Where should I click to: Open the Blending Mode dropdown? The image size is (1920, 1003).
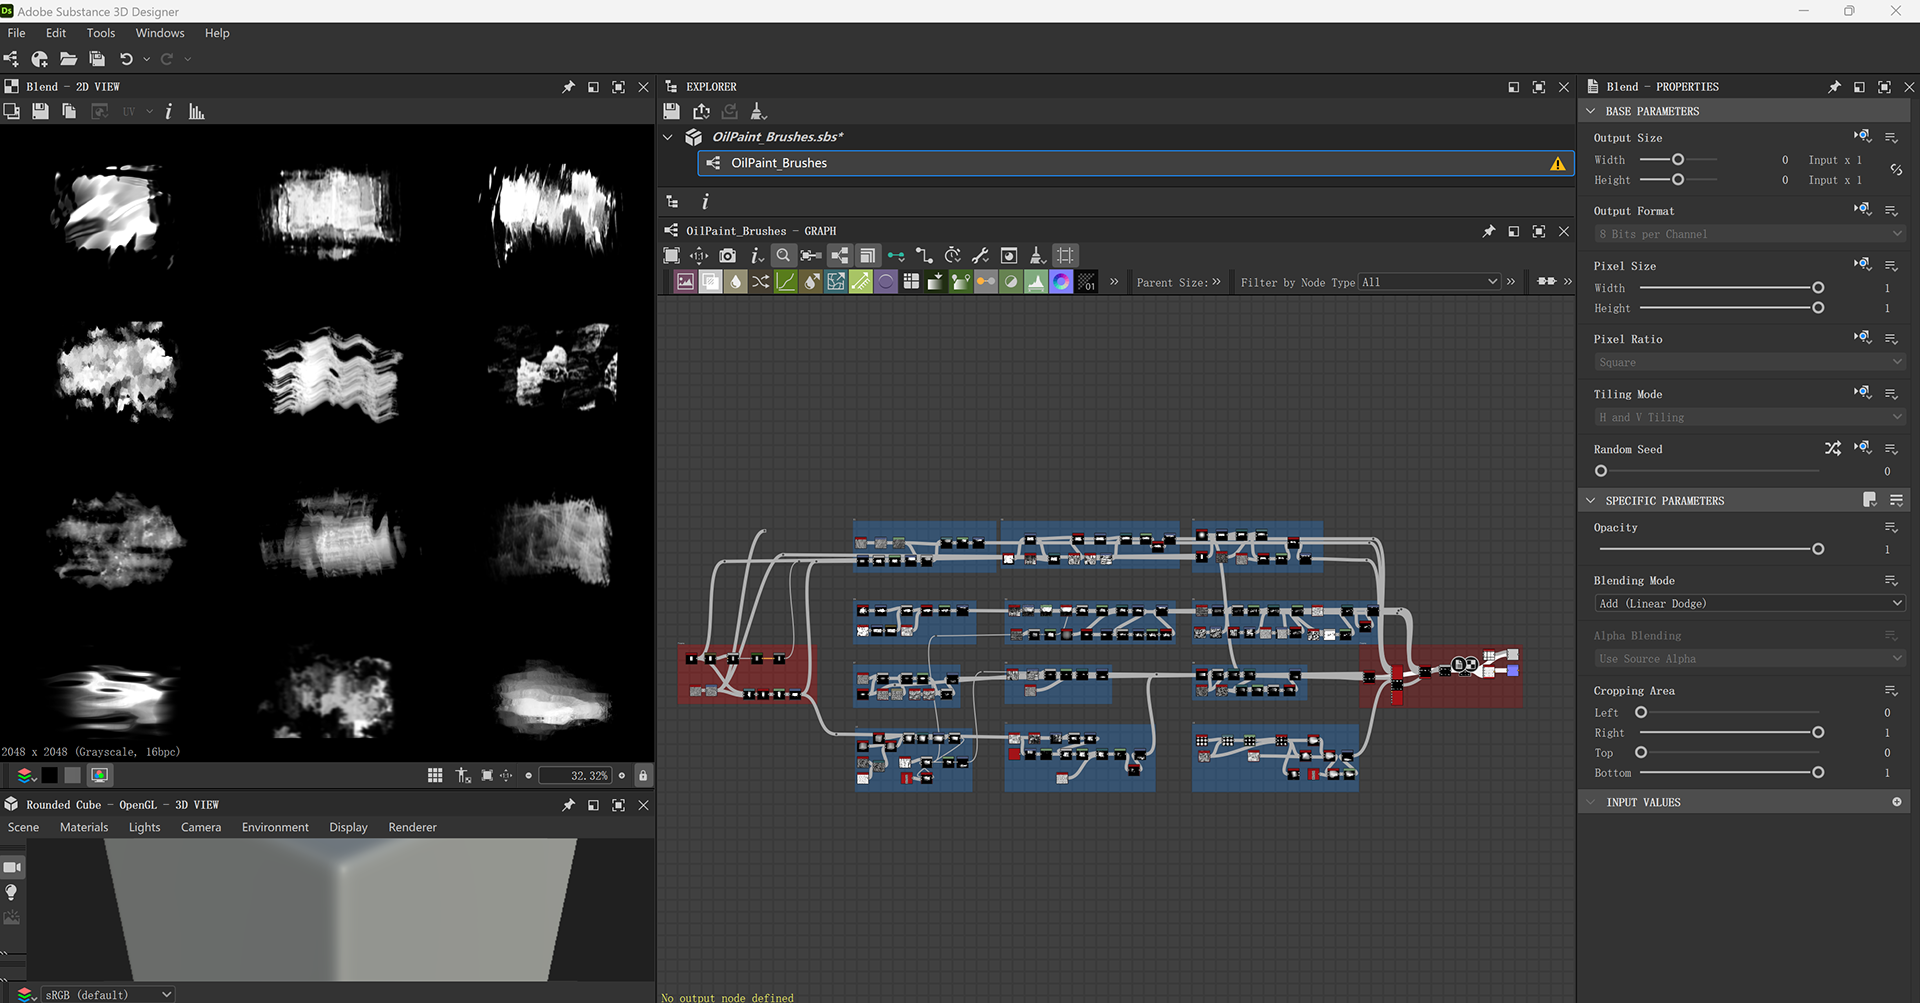pyautogui.click(x=1749, y=603)
